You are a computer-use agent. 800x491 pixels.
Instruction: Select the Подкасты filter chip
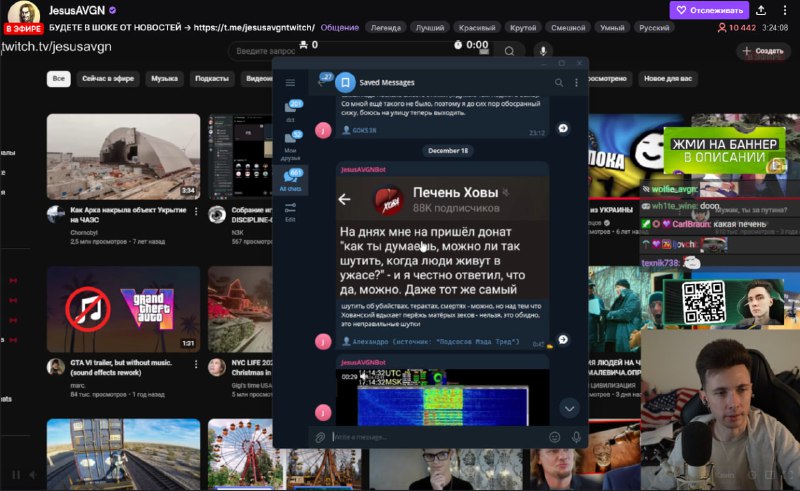[212, 79]
